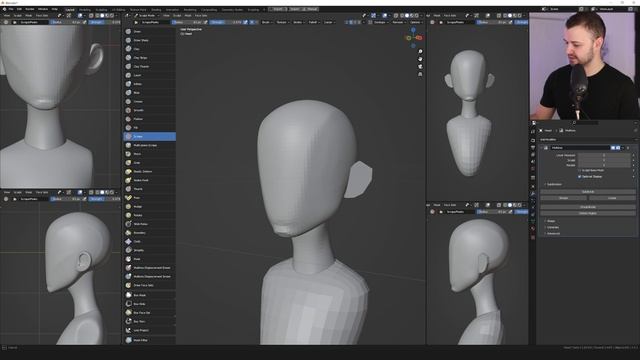Click the Linear subdivide button

tap(612, 198)
